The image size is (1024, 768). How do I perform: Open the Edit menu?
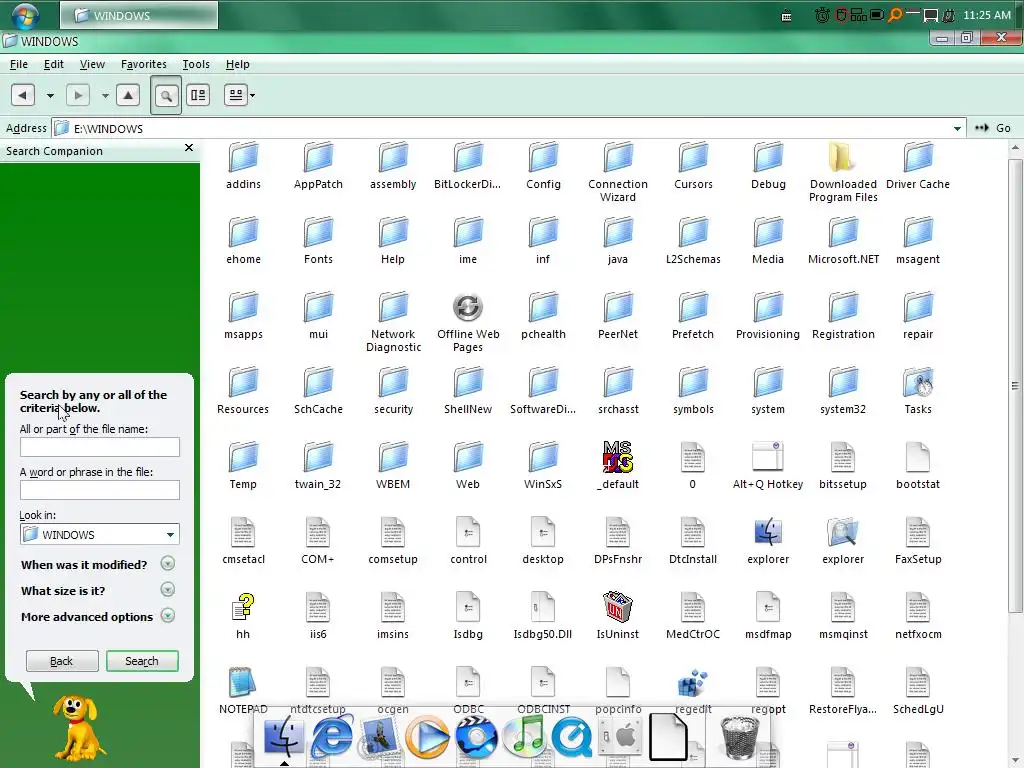(54, 64)
